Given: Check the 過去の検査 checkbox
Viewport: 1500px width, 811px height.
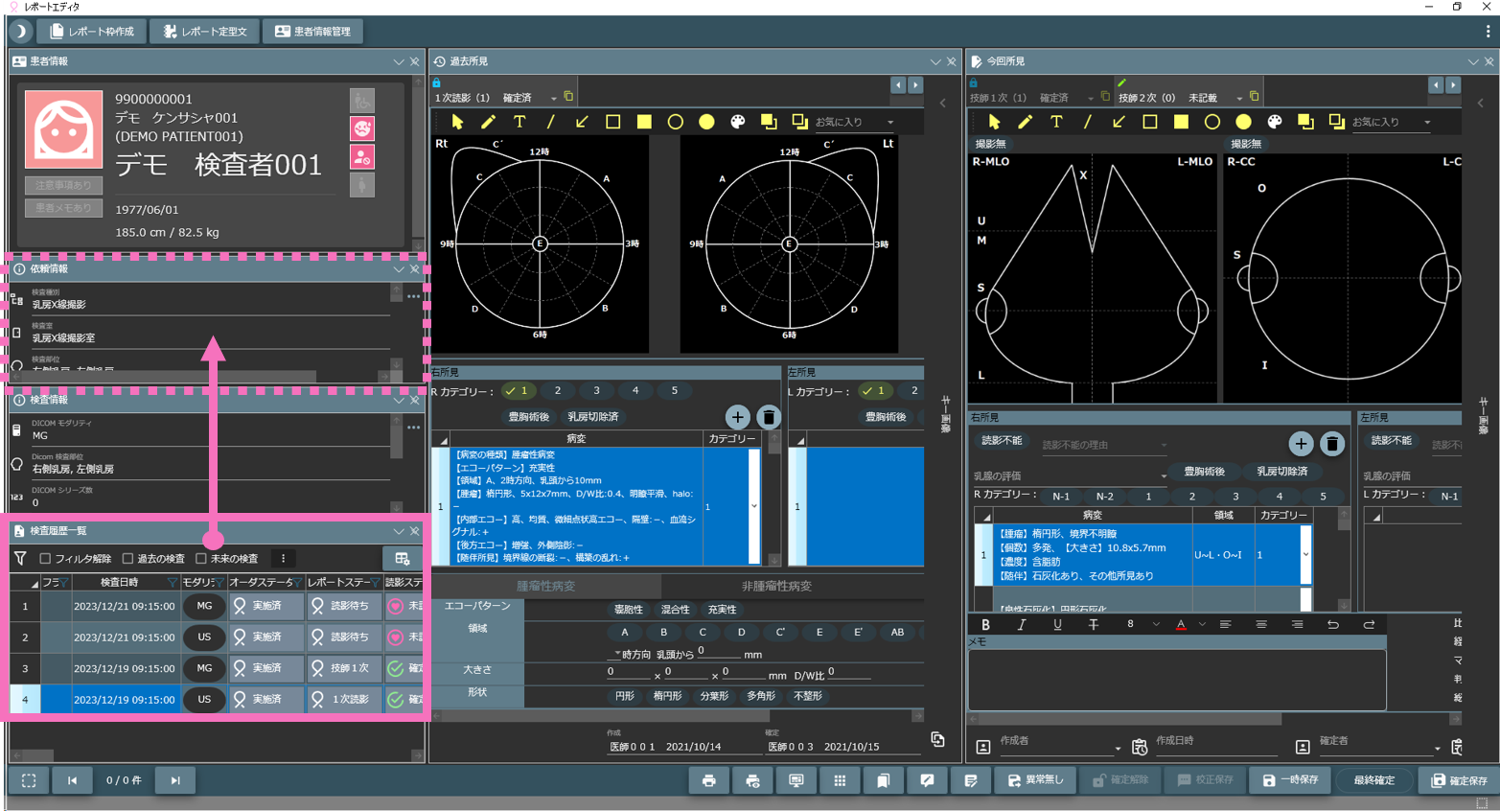Looking at the screenshot, I should coord(128,558).
